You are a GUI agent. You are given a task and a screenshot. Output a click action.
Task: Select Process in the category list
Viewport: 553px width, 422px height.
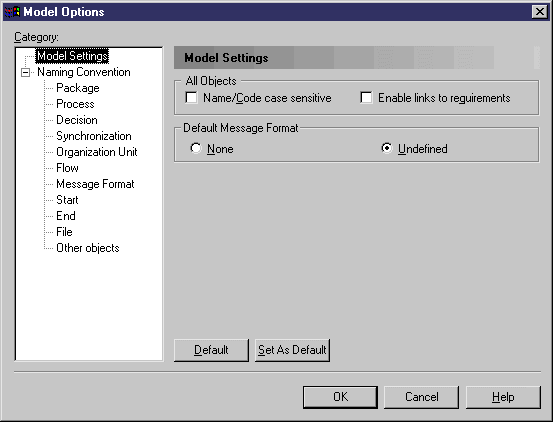[75, 104]
